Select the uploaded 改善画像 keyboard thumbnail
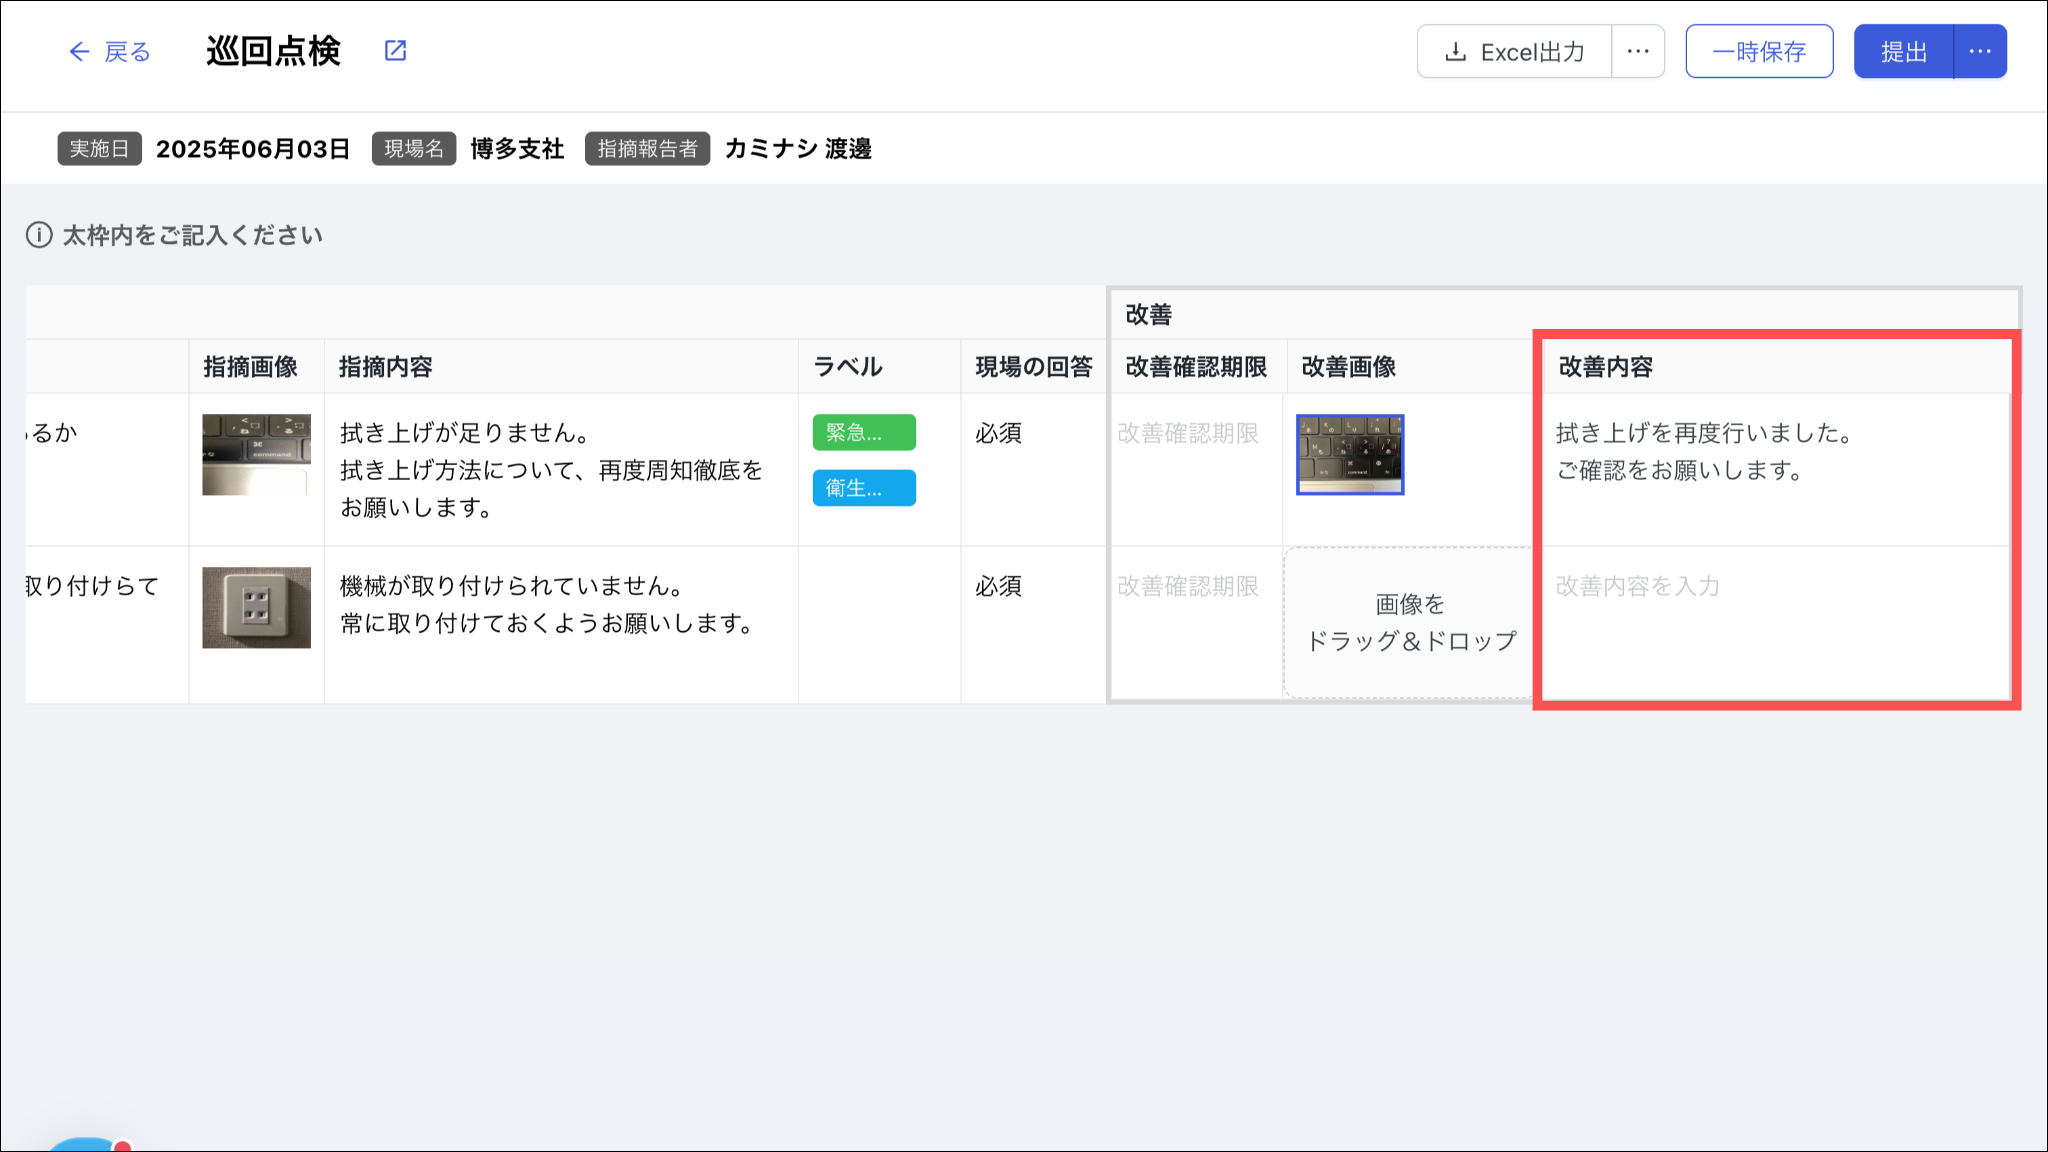This screenshot has height=1152, width=2048. point(1350,455)
